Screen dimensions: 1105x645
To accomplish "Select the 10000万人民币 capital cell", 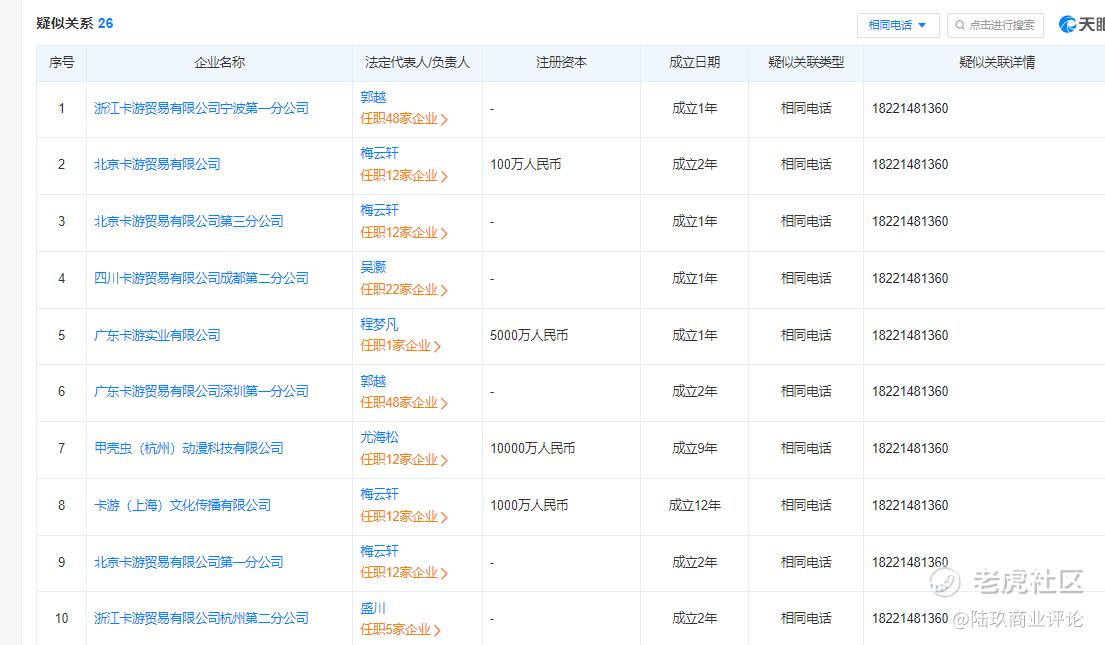I will click(533, 448).
